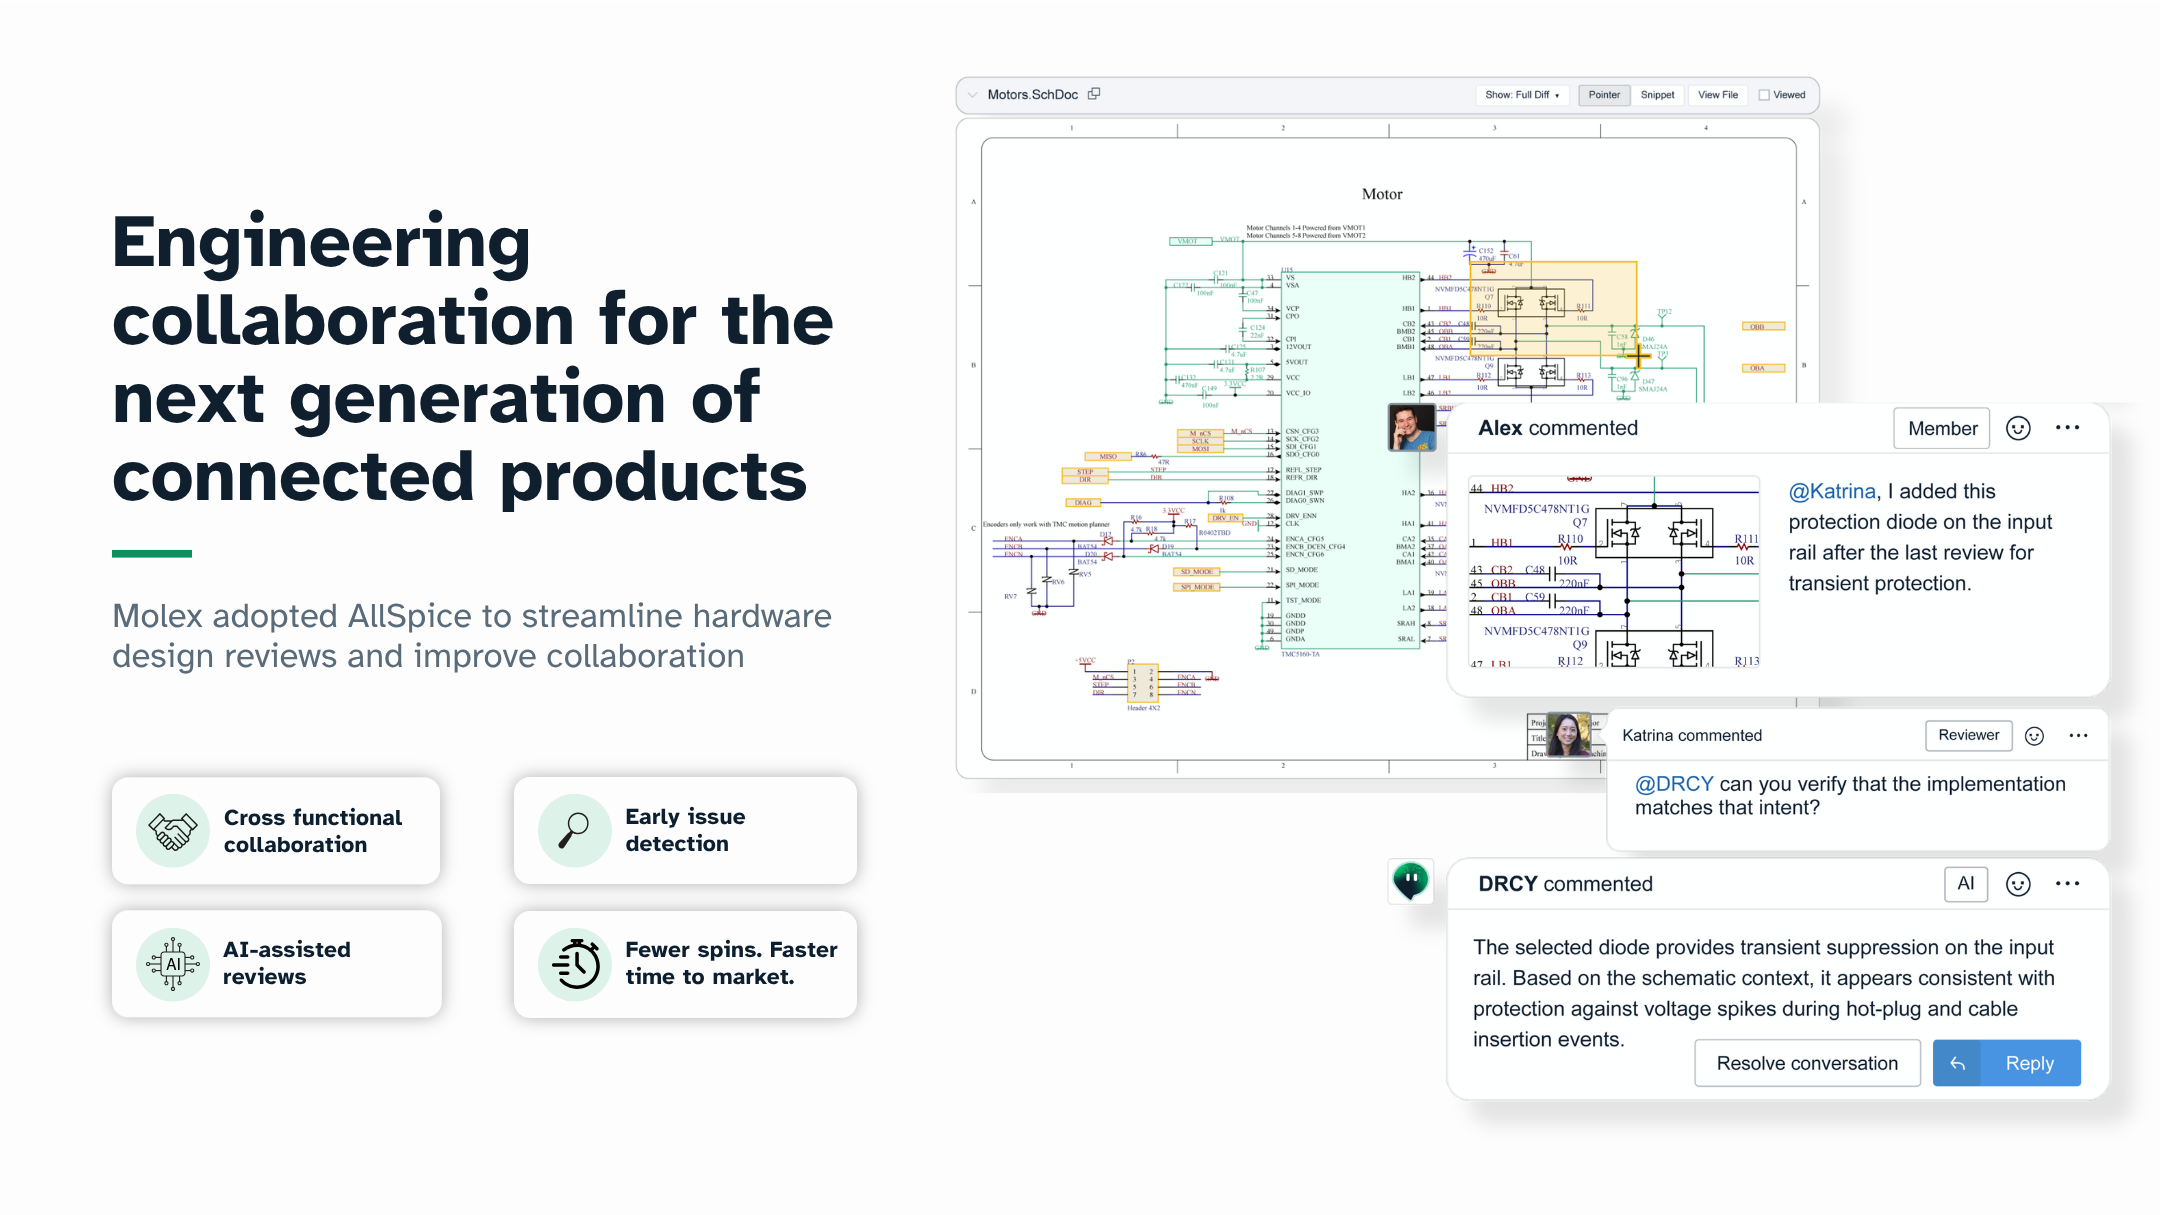Open the Show: Full Diff dropdown
Image resolution: width=2161 pixels, height=1215 pixels.
[x=1522, y=95]
